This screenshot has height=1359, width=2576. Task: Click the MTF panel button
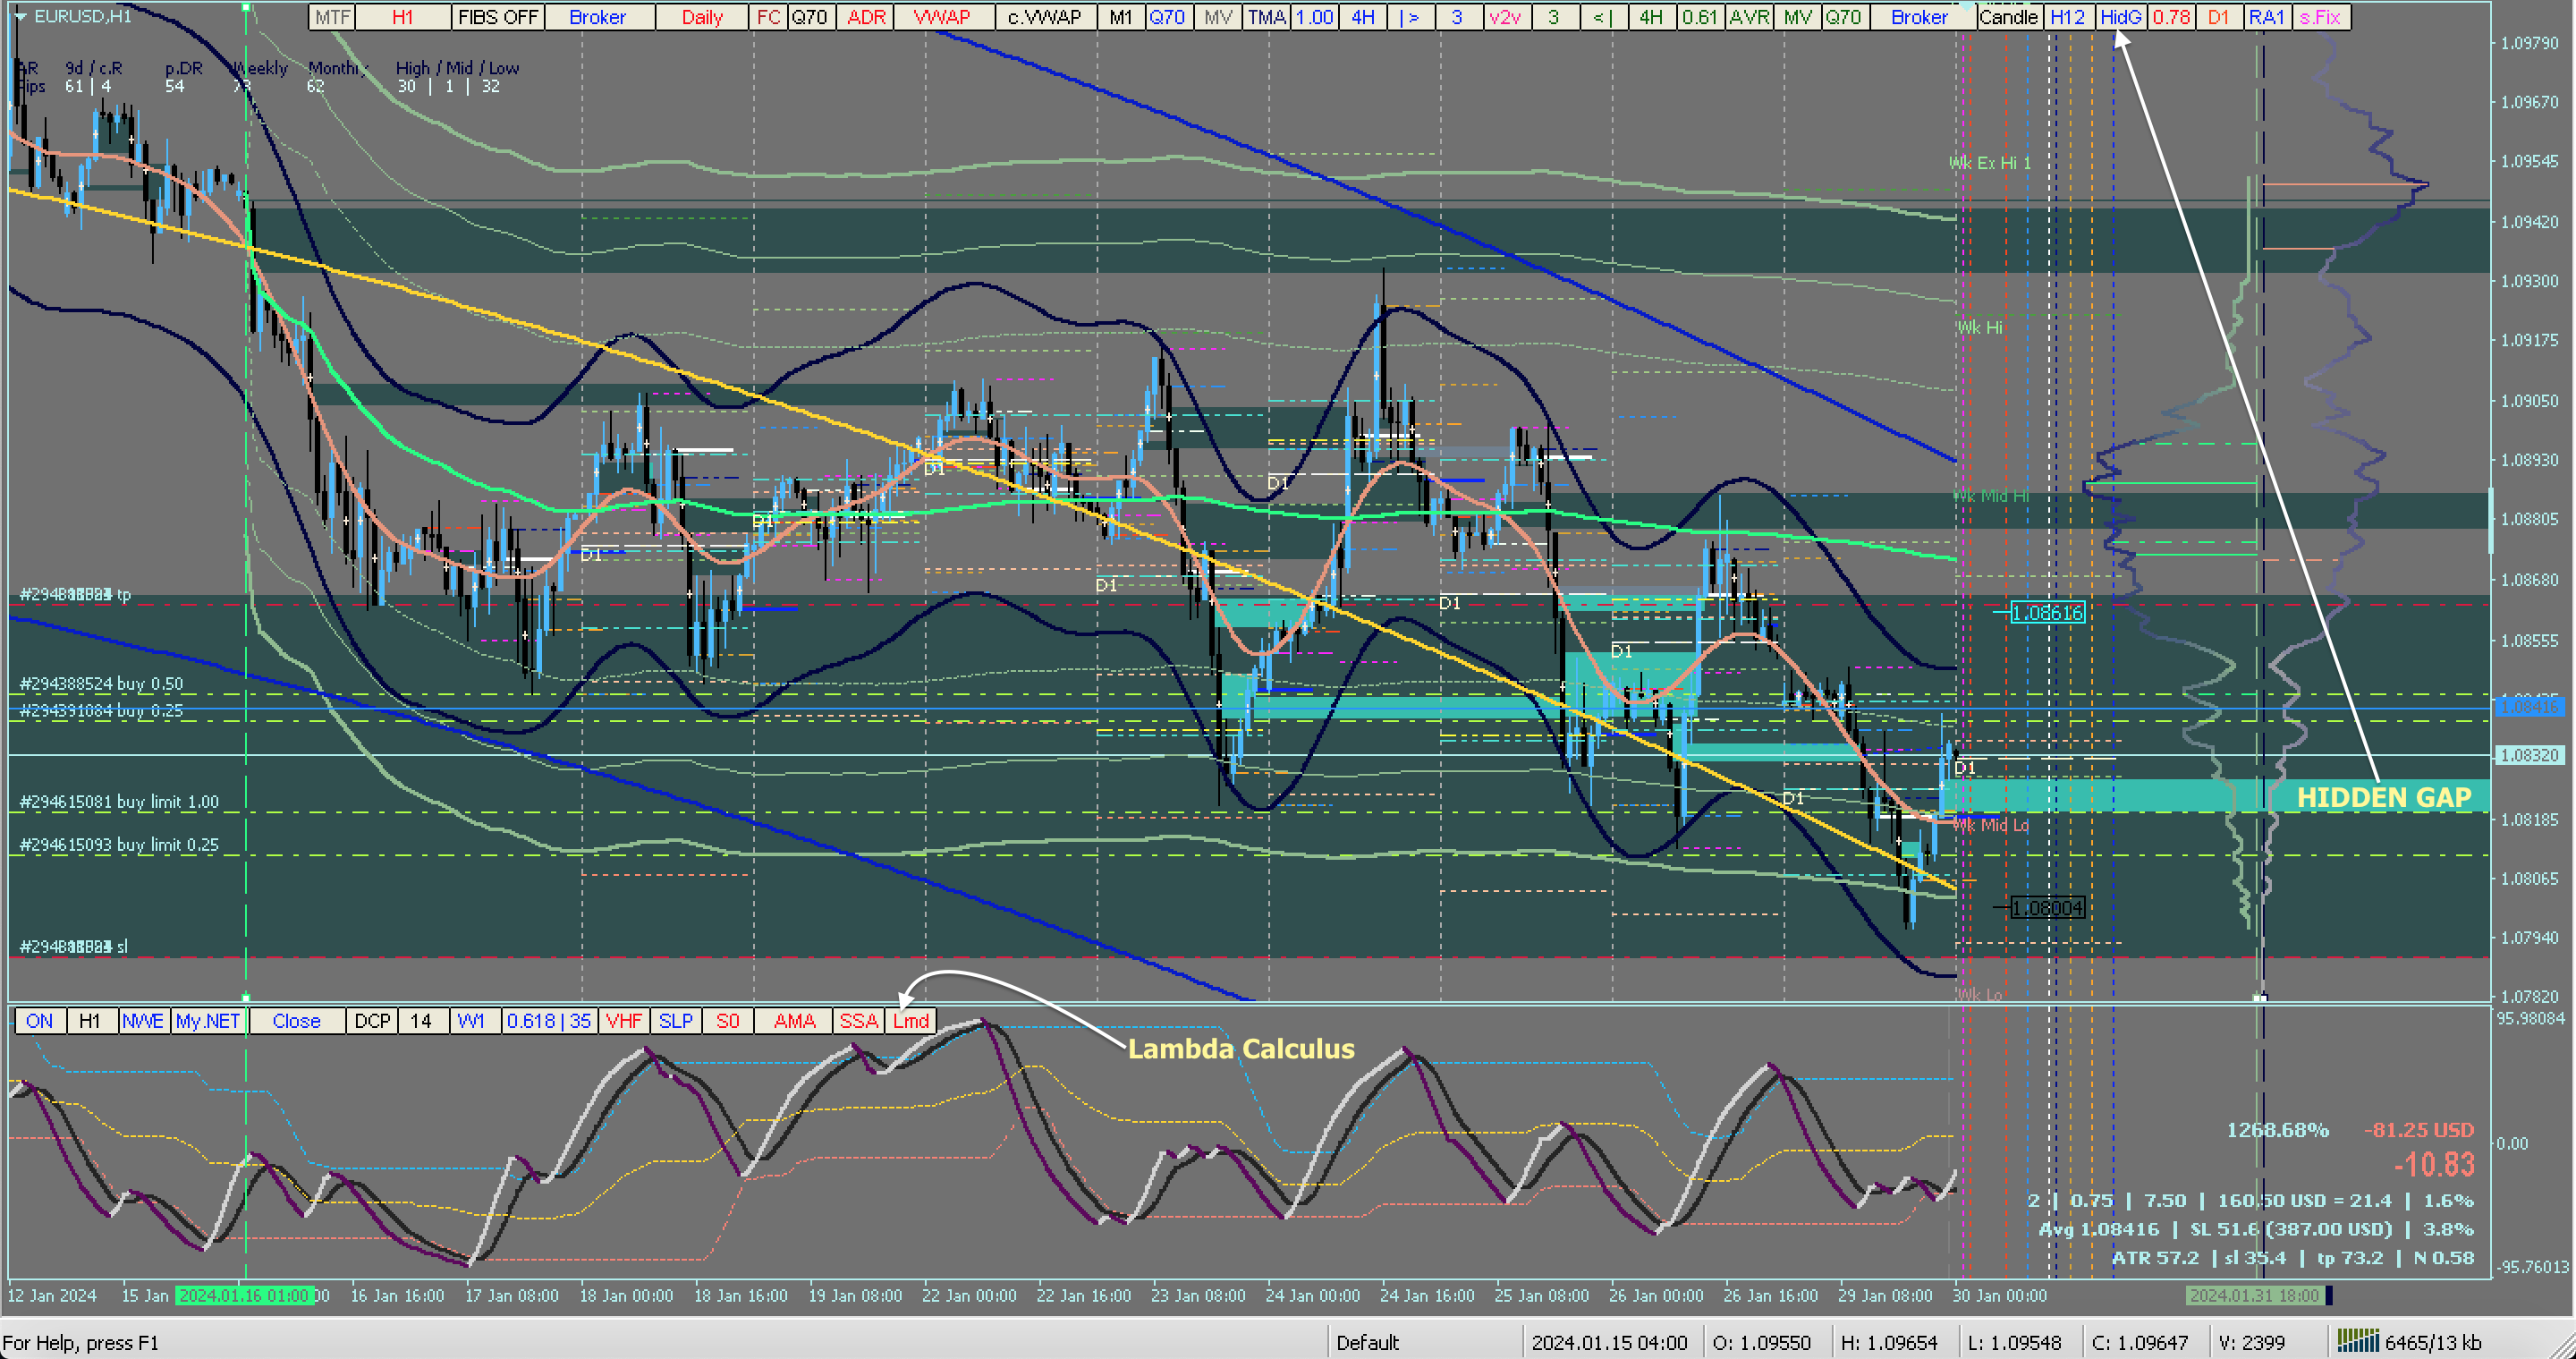click(x=332, y=17)
